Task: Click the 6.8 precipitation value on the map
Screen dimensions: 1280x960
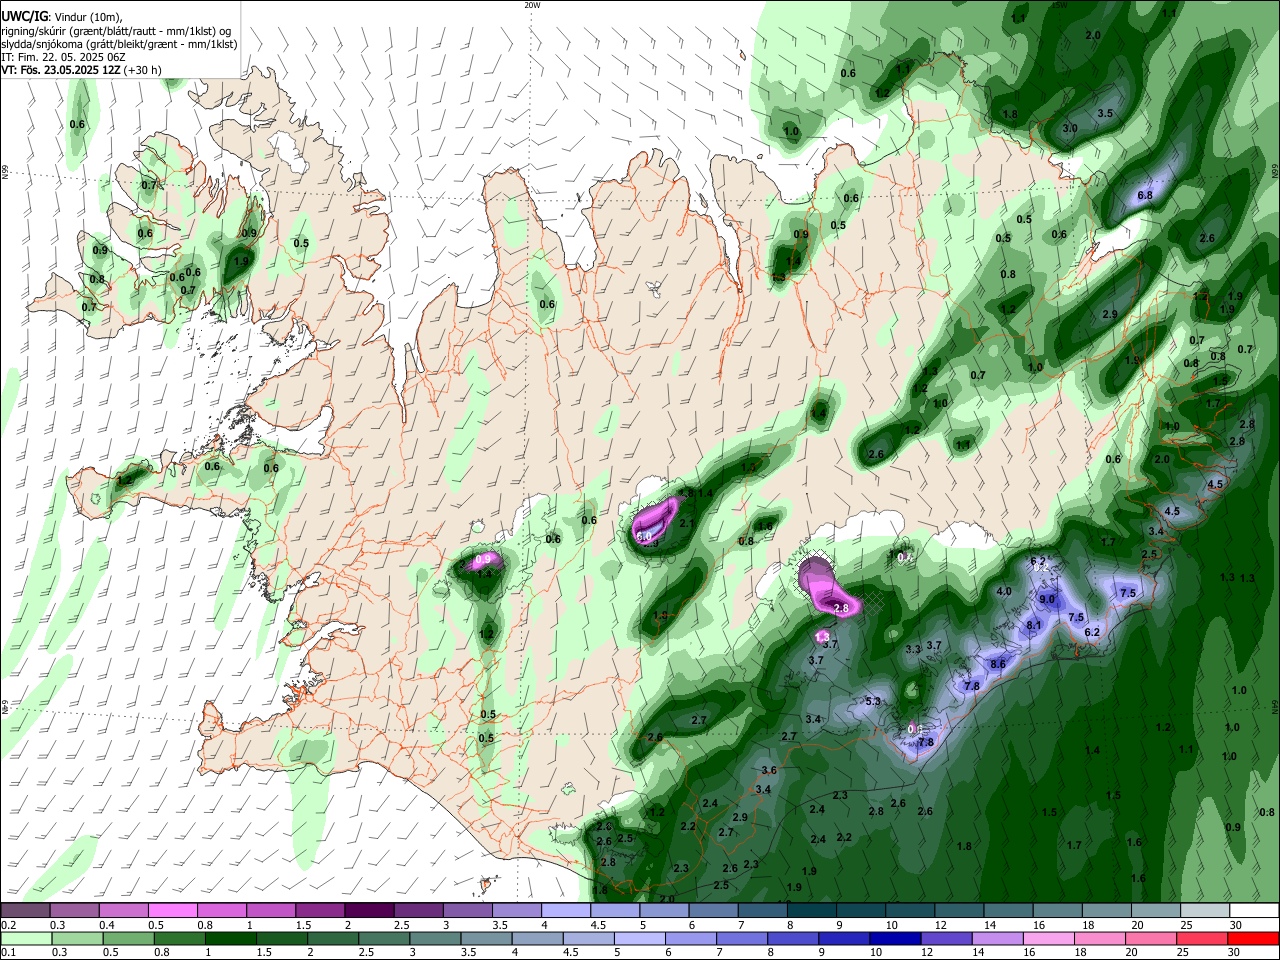Action: [1145, 195]
